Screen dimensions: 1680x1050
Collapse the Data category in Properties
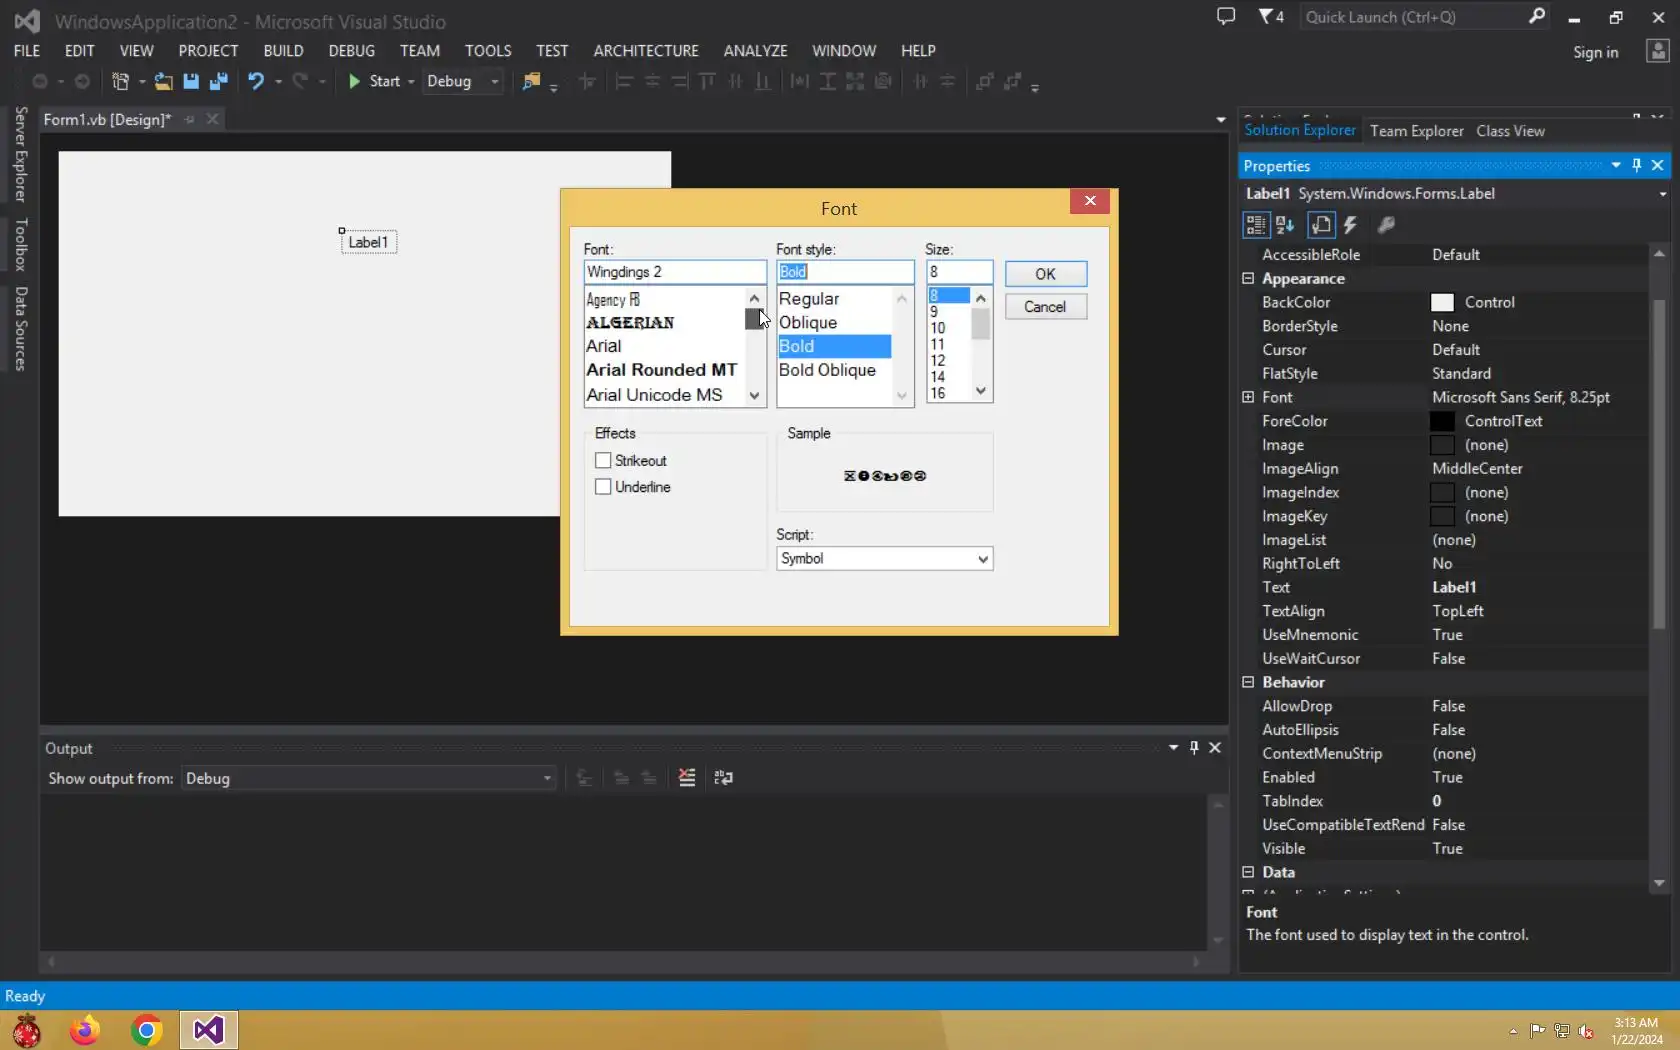1248,872
